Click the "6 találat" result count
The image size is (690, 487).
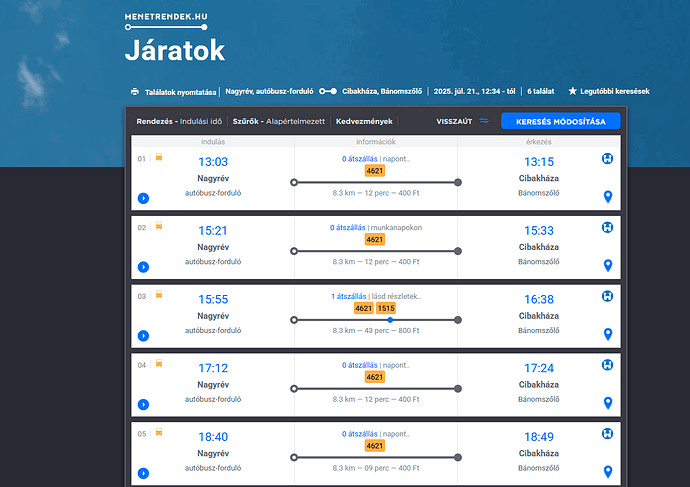click(x=541, y=91)
